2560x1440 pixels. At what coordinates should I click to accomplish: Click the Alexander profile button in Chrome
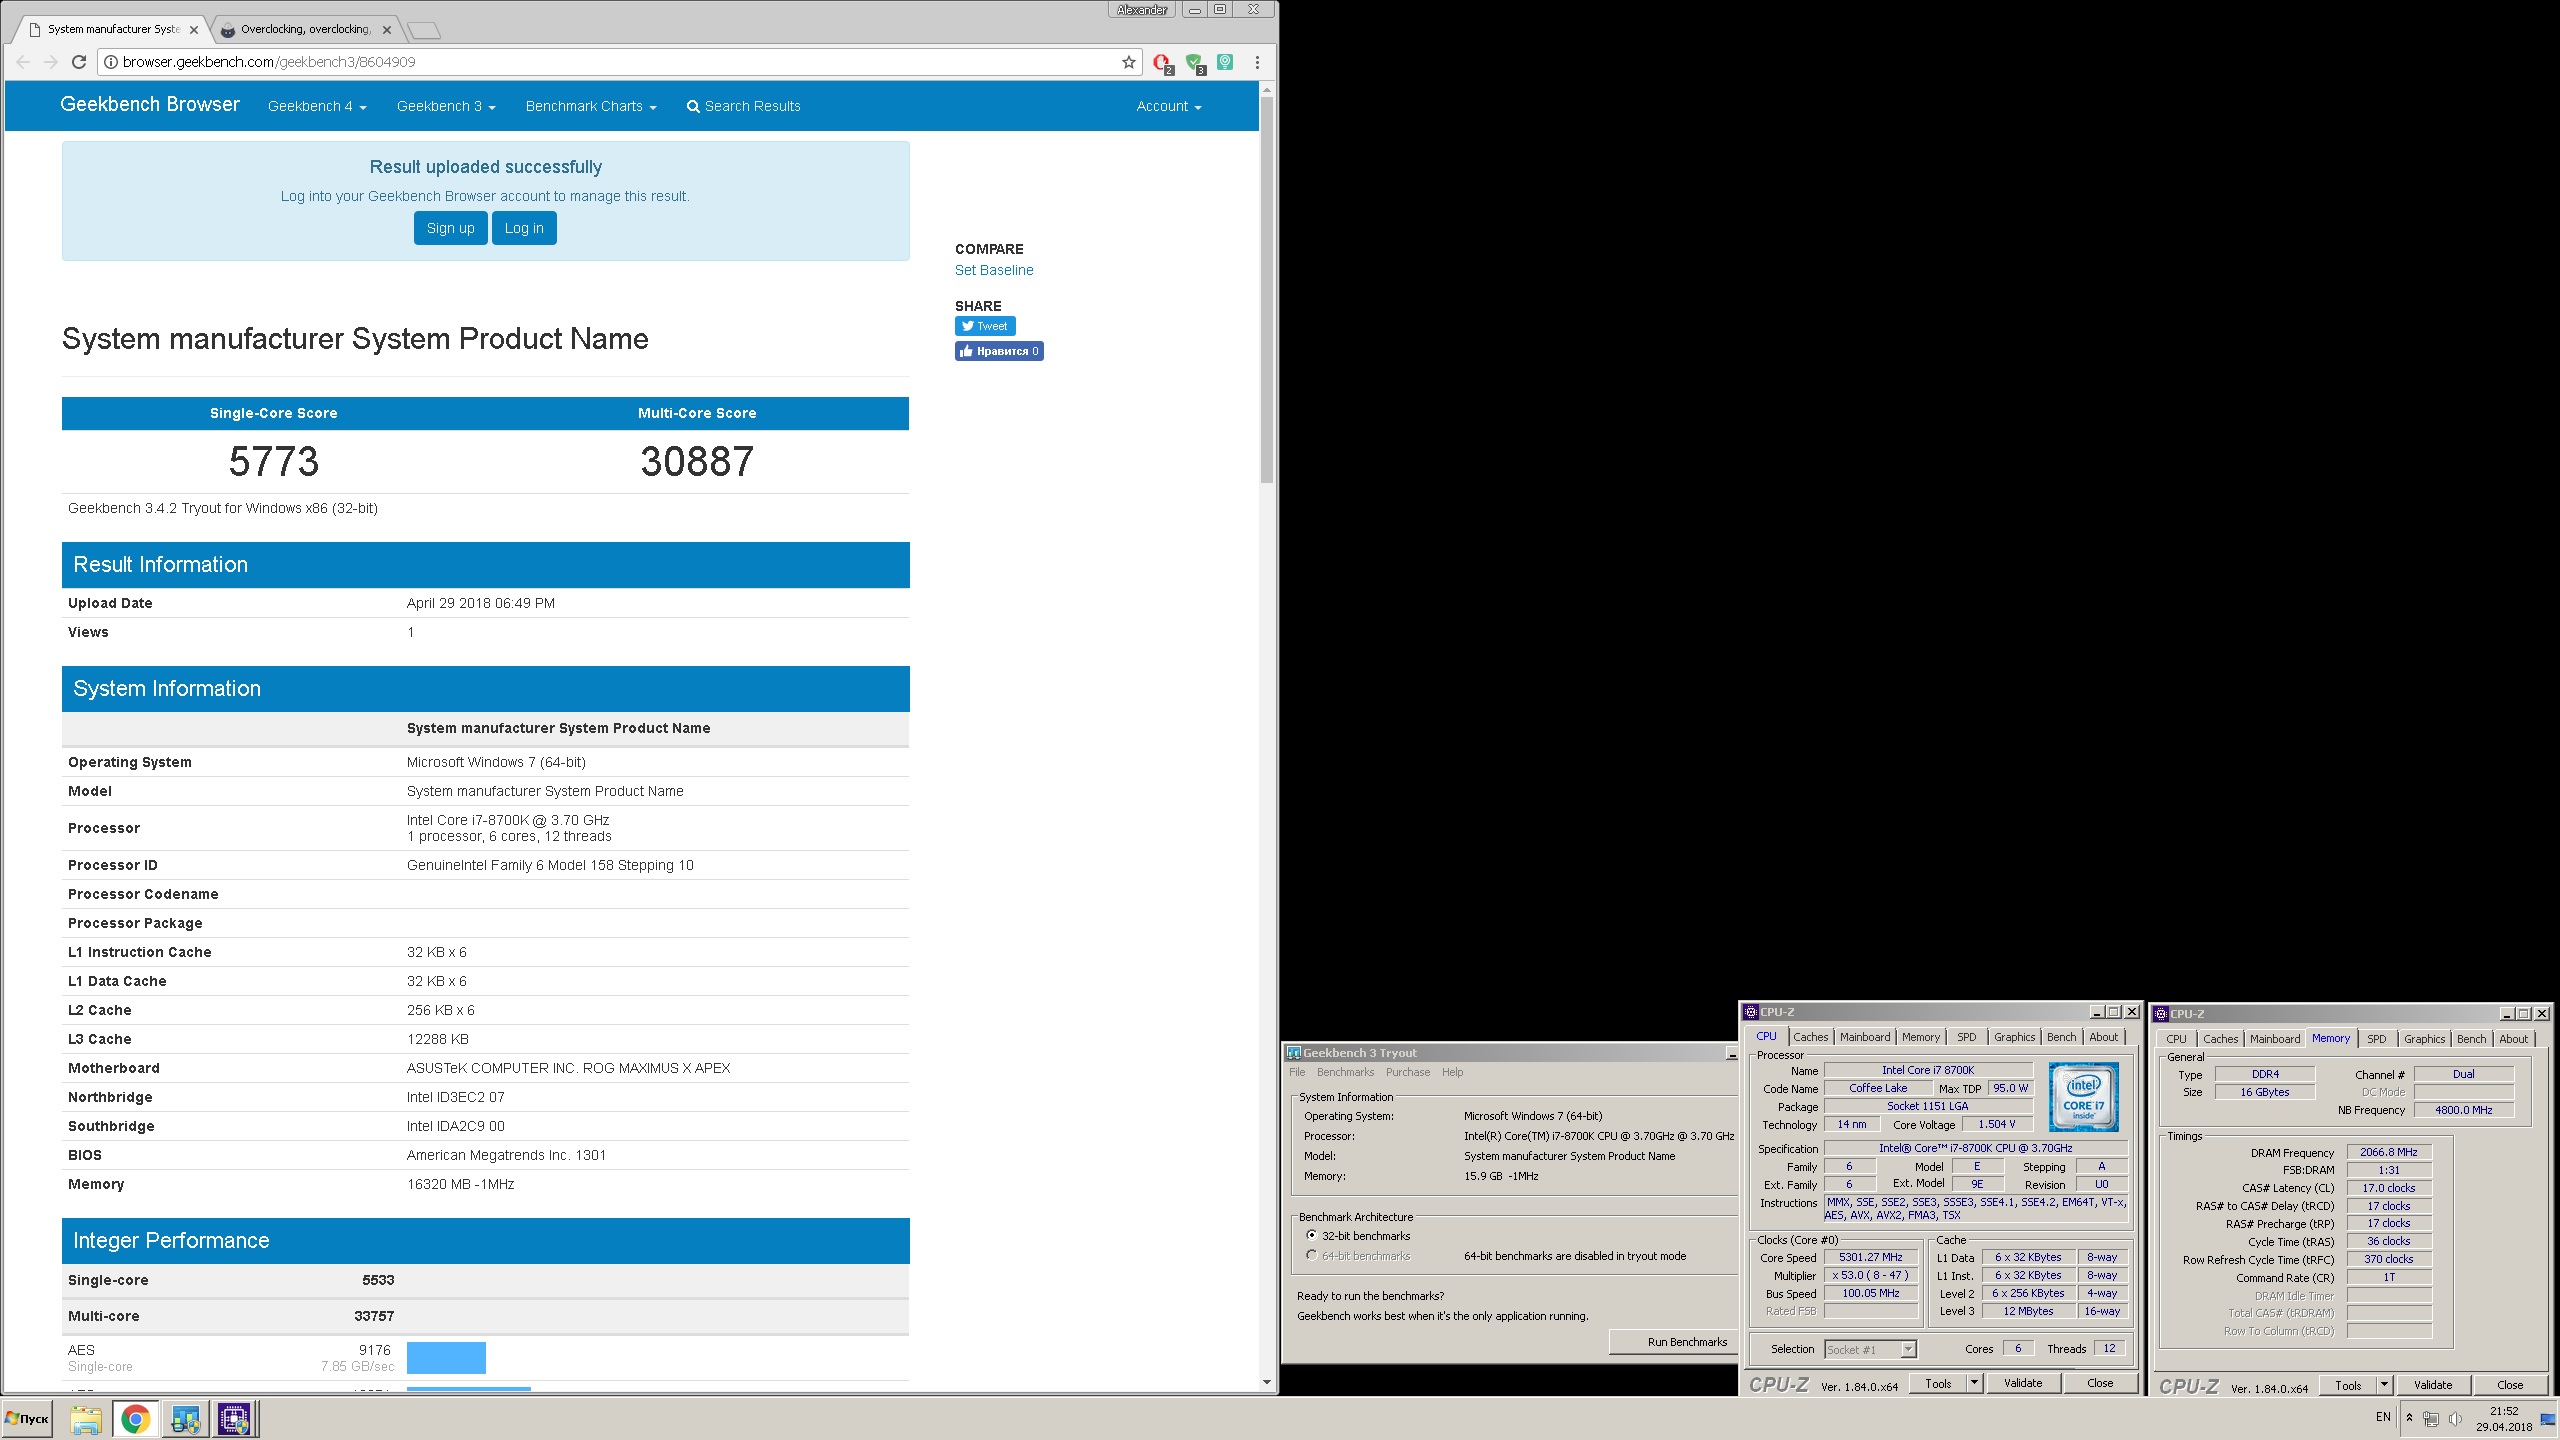[1142, 10]
